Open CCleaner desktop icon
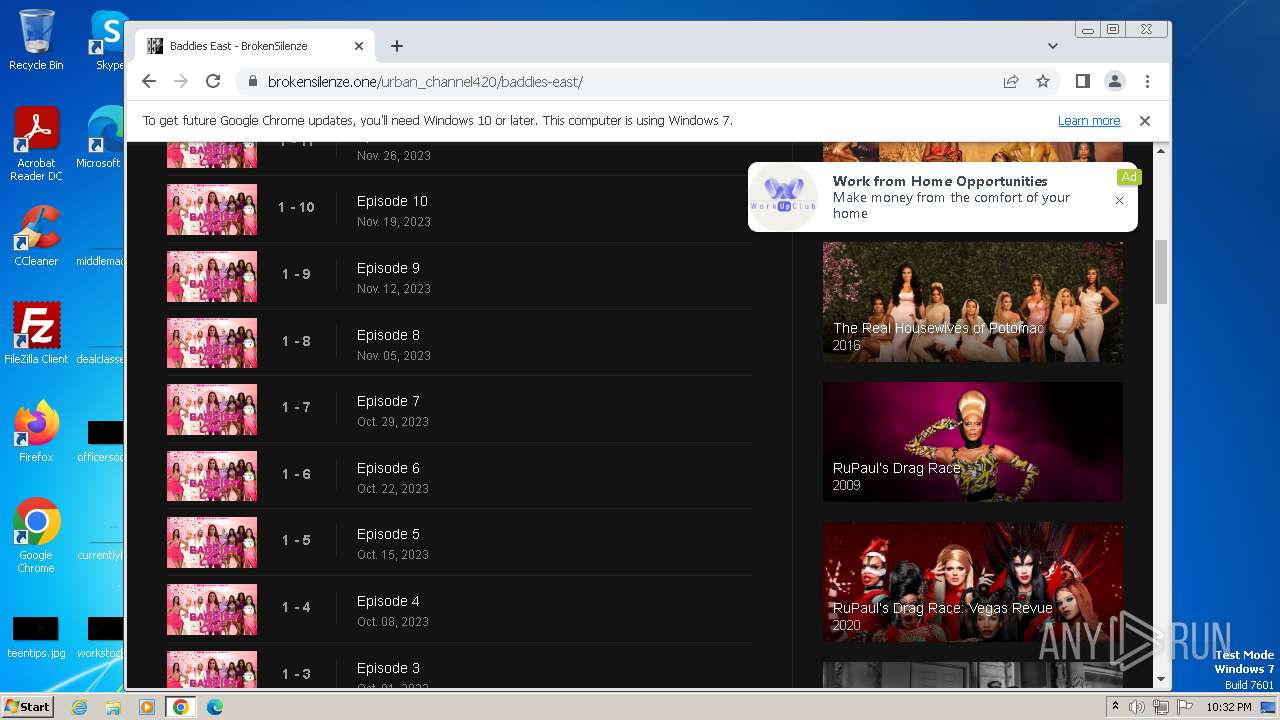 (36, 236)
